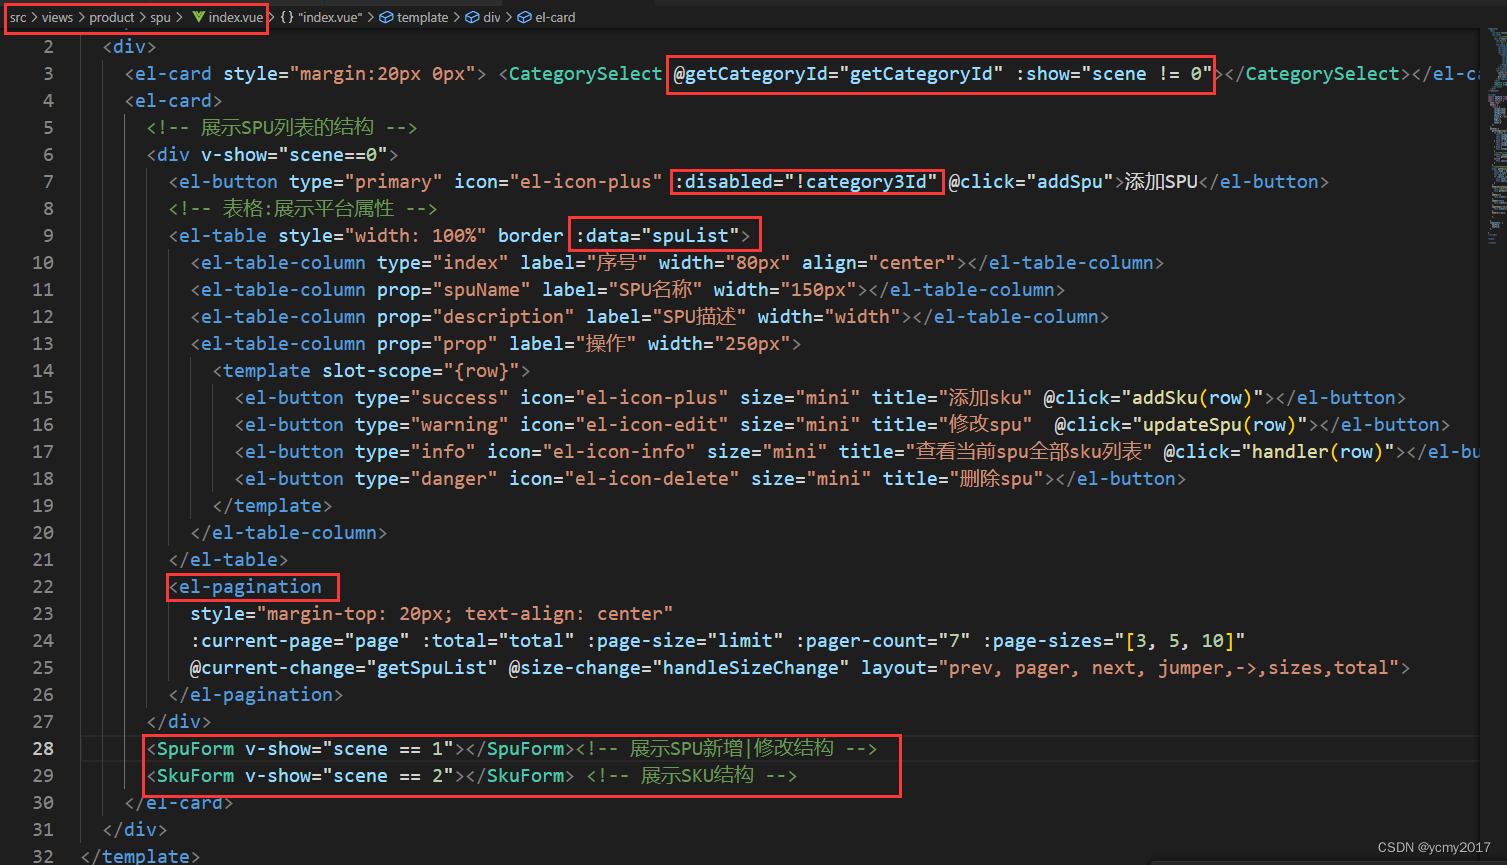Viewport: 1507px width, 865px height.
Task: Click line number 13 in the gutter
Action: pos(43,344)
